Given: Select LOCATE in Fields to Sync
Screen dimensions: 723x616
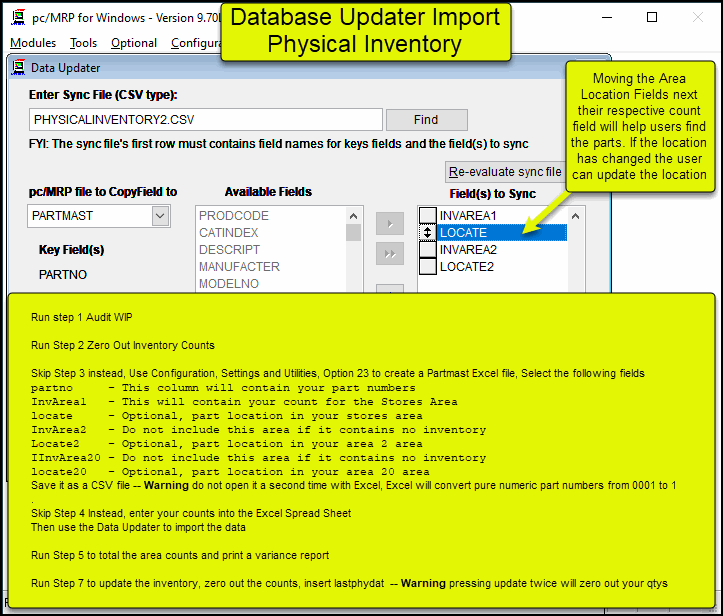Looking at the screenshot, I should tap(502, 233).
